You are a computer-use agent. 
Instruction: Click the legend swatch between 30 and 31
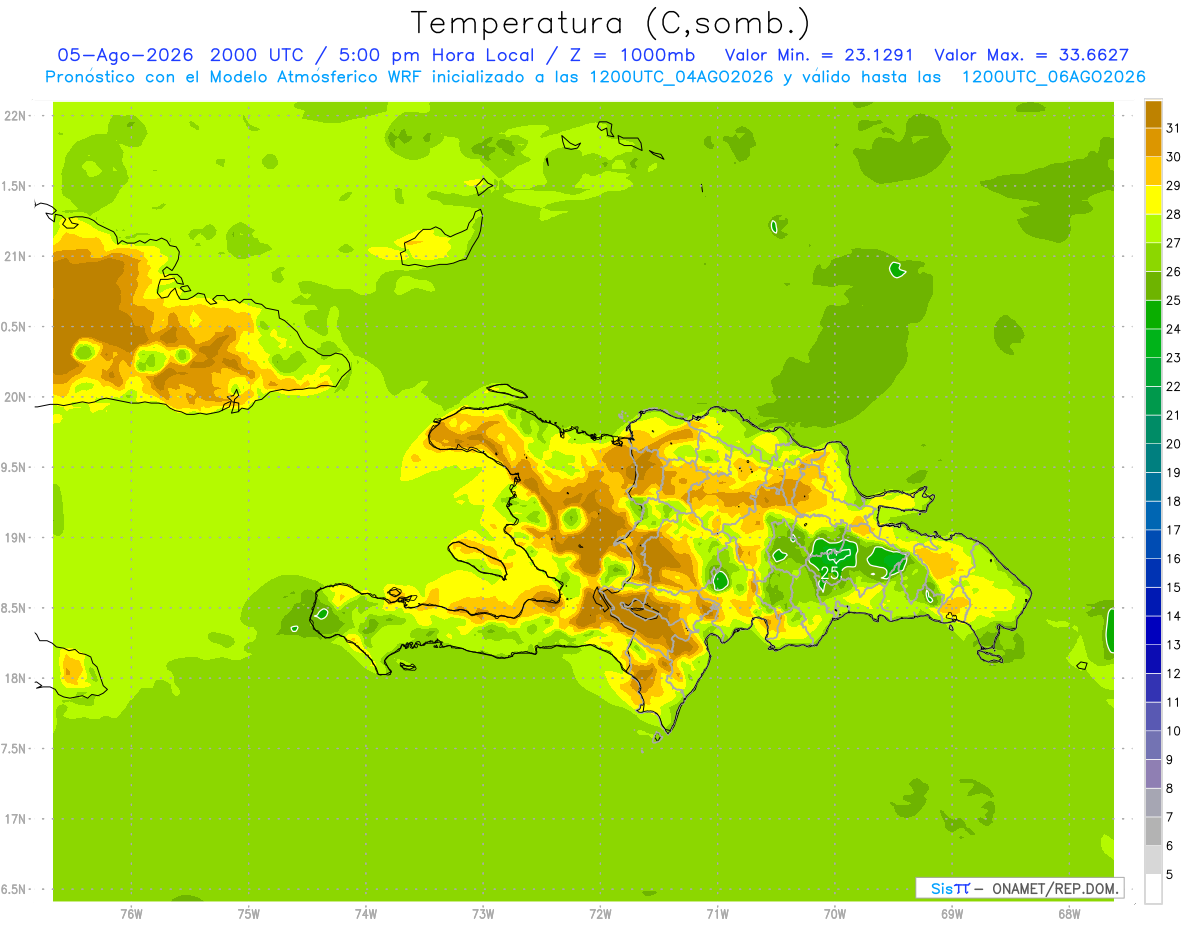click(1153, 143)
